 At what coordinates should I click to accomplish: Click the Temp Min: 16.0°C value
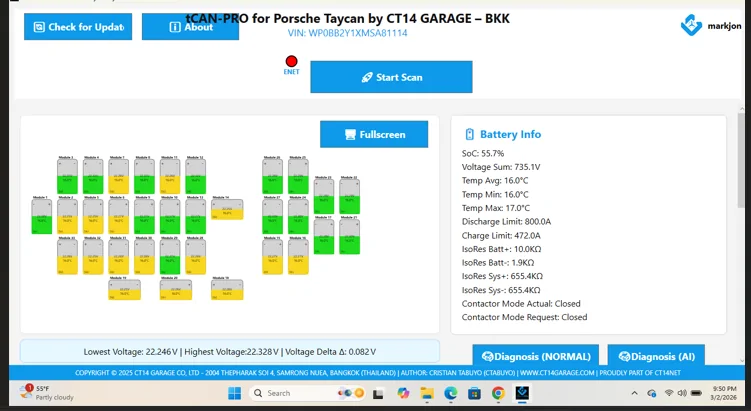coord(495,194)
